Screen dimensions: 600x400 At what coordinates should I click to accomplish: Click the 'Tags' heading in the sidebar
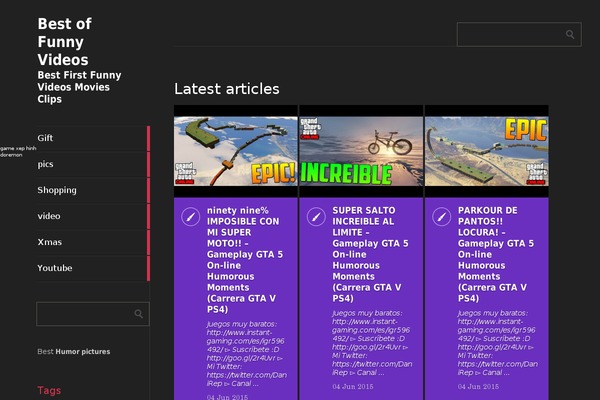pyautogui.click(x=49, y=390)
